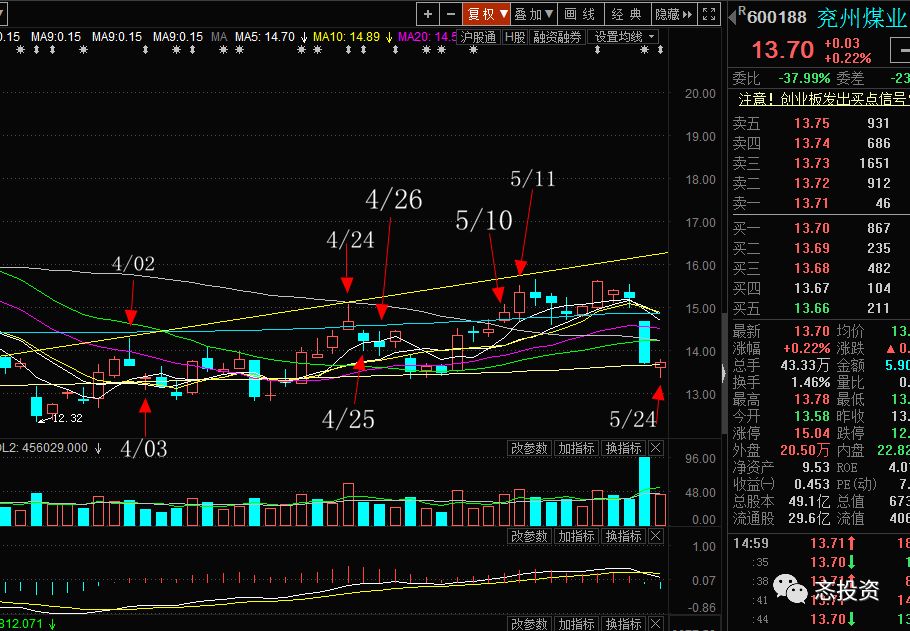Click the arrow after MA5: 14.70
910x631 pixels.
point(304,37)
